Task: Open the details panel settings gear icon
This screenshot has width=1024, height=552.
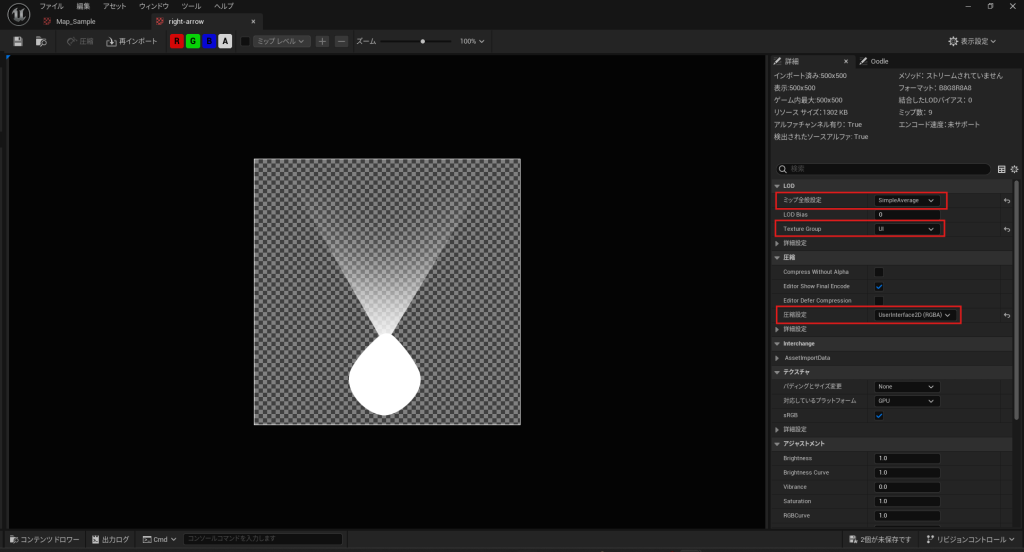Action: coord(1014,169)
